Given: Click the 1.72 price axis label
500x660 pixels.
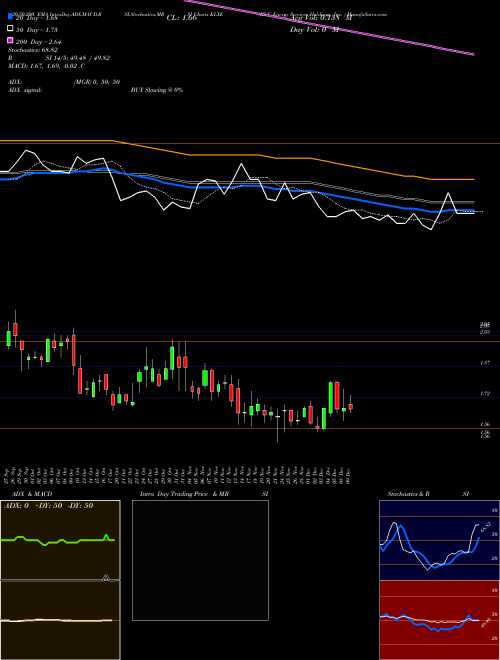Looking at the screenshot, I should (x=485, y=394).
